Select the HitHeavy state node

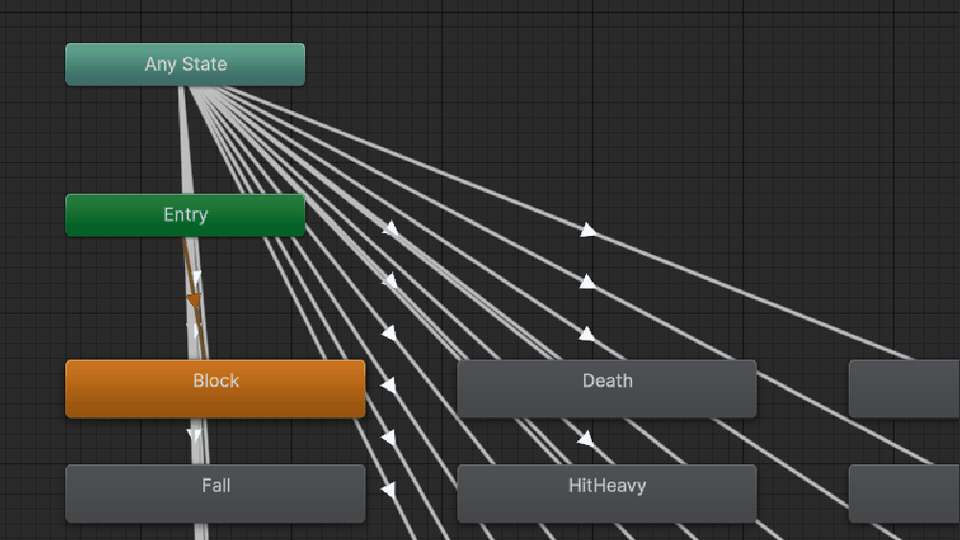click(x=607, y=493)
